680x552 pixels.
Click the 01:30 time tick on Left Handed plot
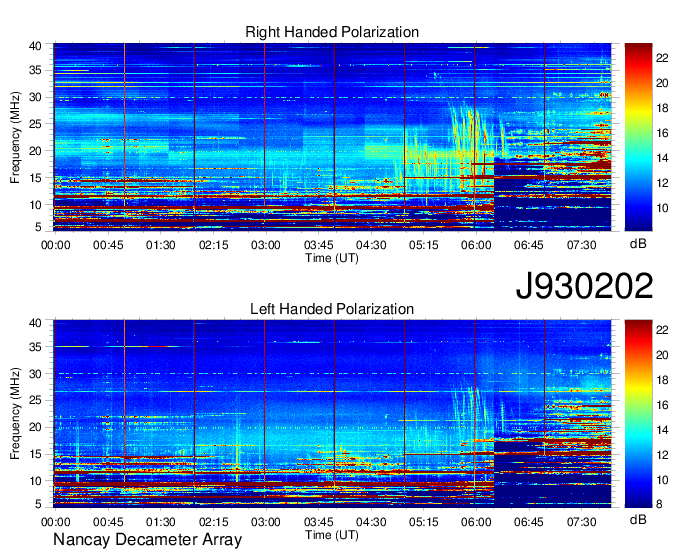coord(160,522)
